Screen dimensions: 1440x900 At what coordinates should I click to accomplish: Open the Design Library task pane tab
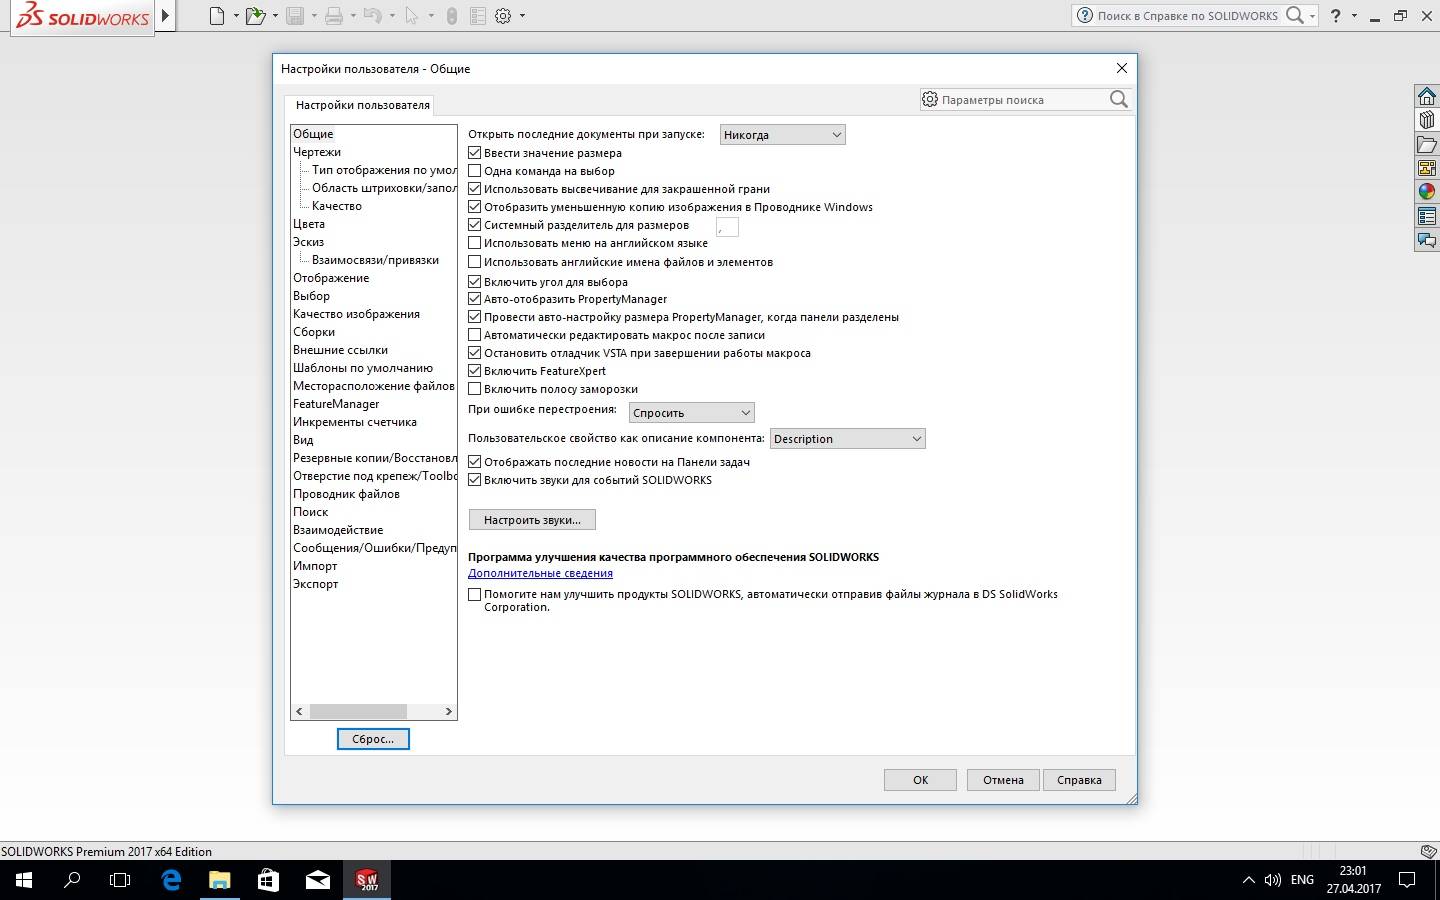[1427, 120]
